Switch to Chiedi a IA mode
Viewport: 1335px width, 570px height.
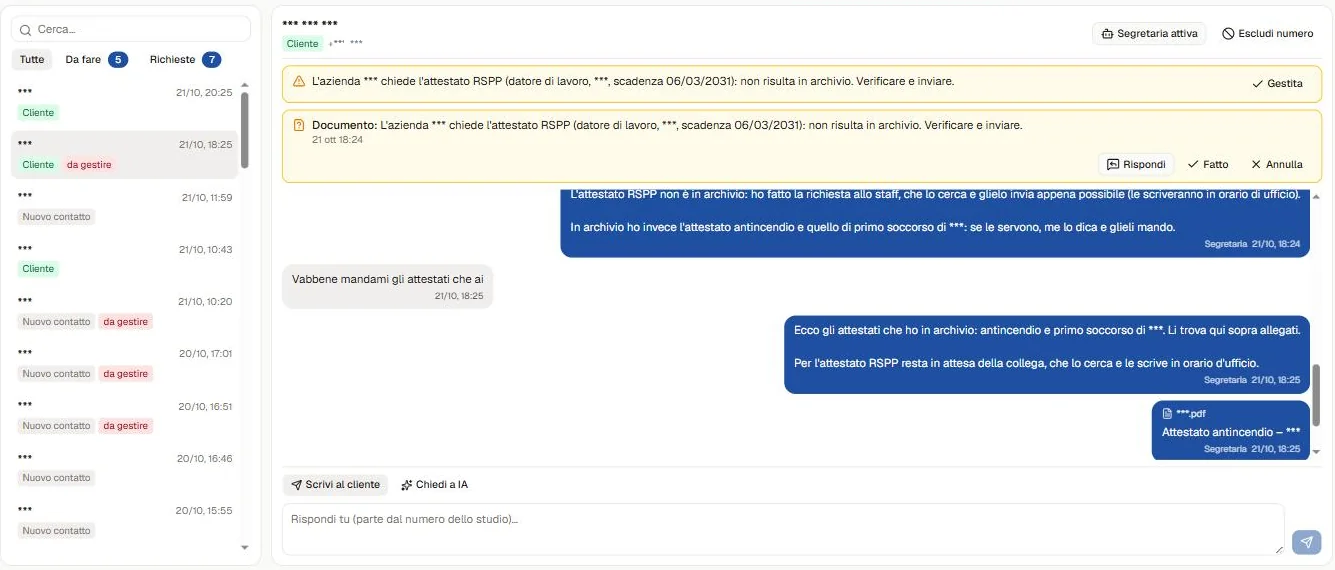click(435, 485)
